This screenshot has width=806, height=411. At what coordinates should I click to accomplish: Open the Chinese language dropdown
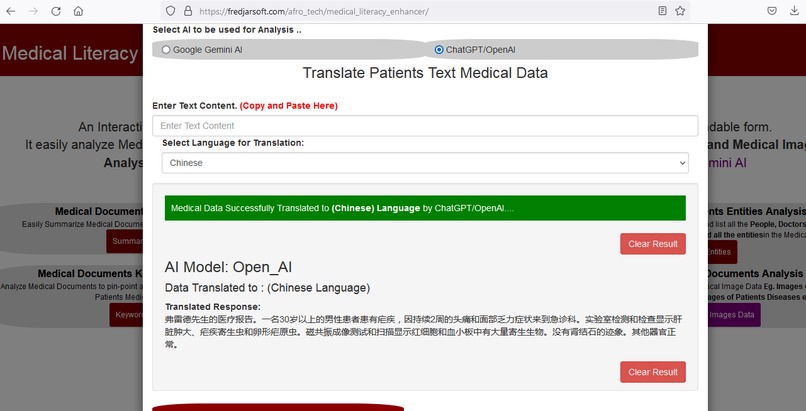(425, 163)
